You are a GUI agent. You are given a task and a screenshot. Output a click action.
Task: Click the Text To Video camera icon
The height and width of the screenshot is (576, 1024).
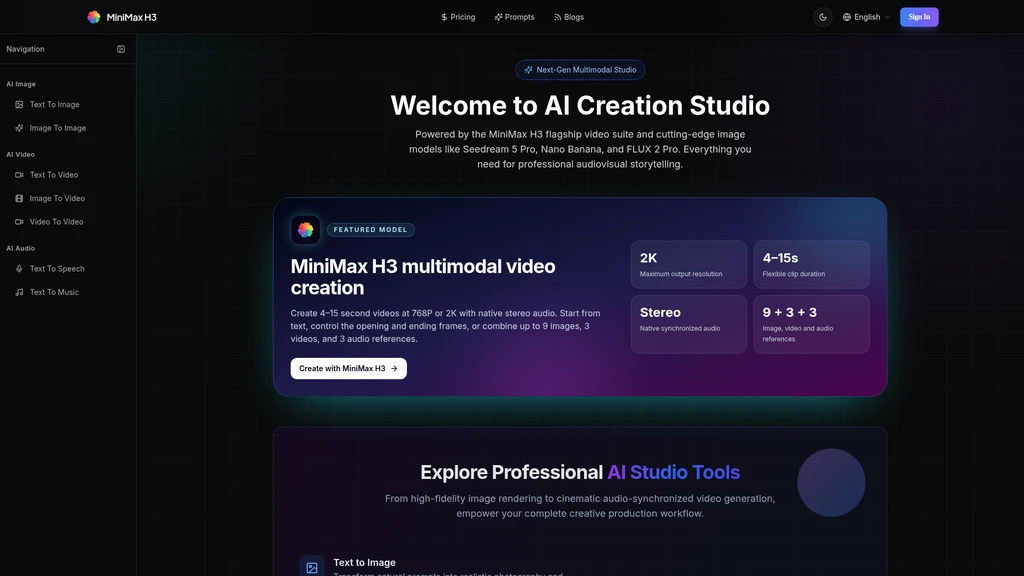tap(19, 175)
